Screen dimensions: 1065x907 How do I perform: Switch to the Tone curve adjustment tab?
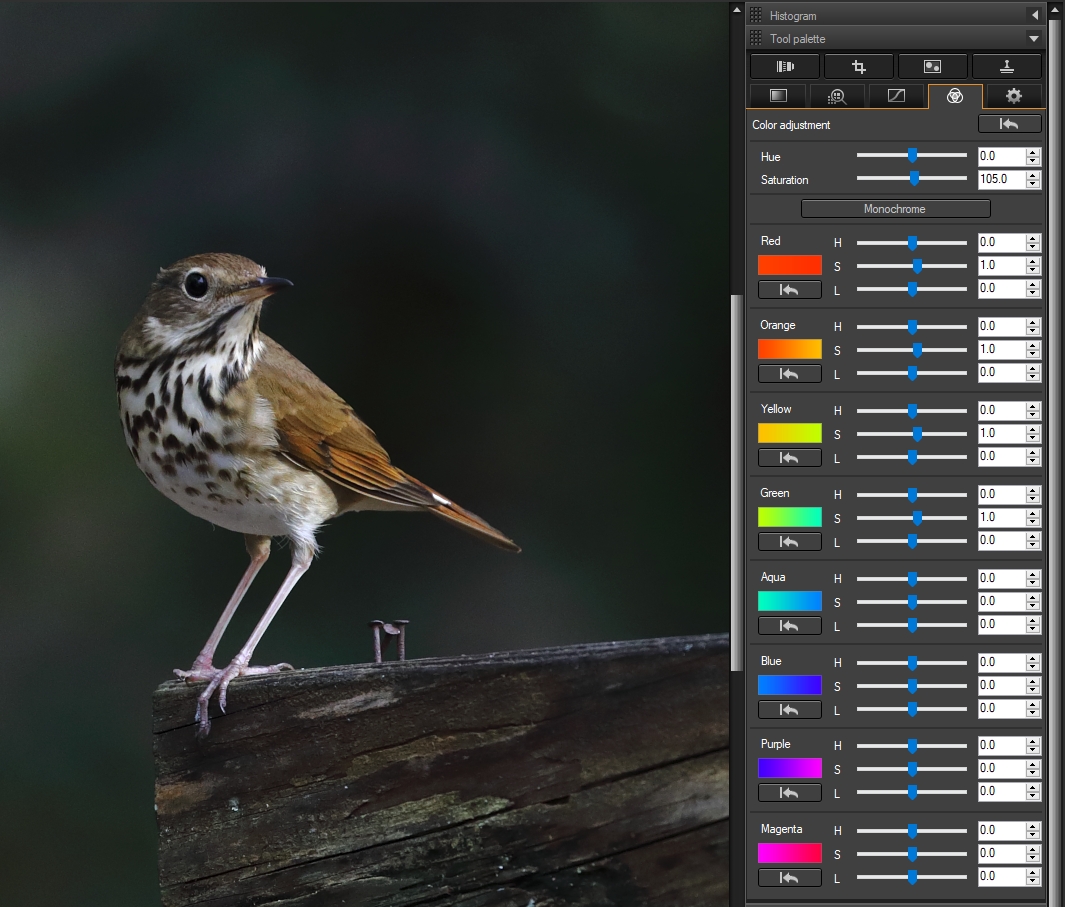(x=896, y=96)
